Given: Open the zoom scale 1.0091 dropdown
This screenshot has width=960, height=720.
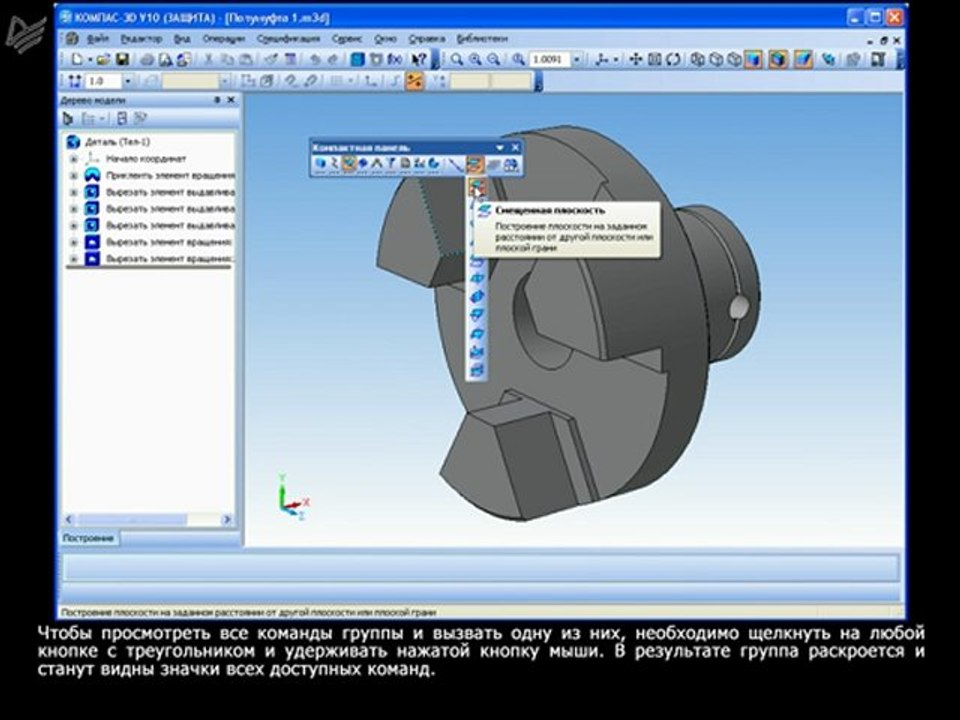Looking at the screenshot, I should point(577,59).
